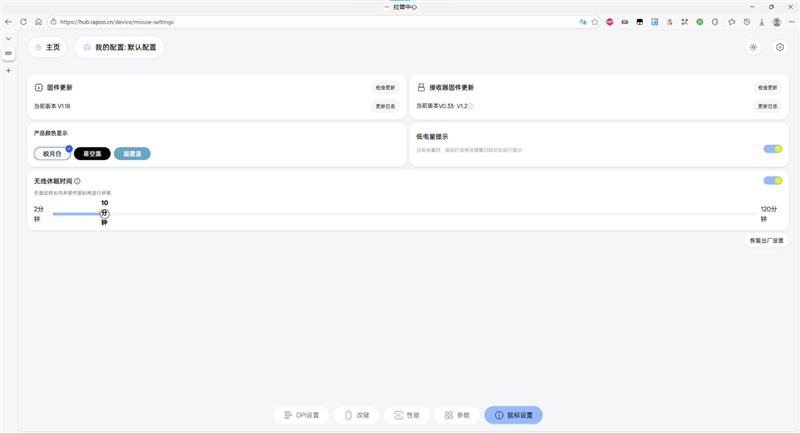Open browser more menu (three dots)
The height and width of the screenshot is (433, 800).
(x=792, y=22)
